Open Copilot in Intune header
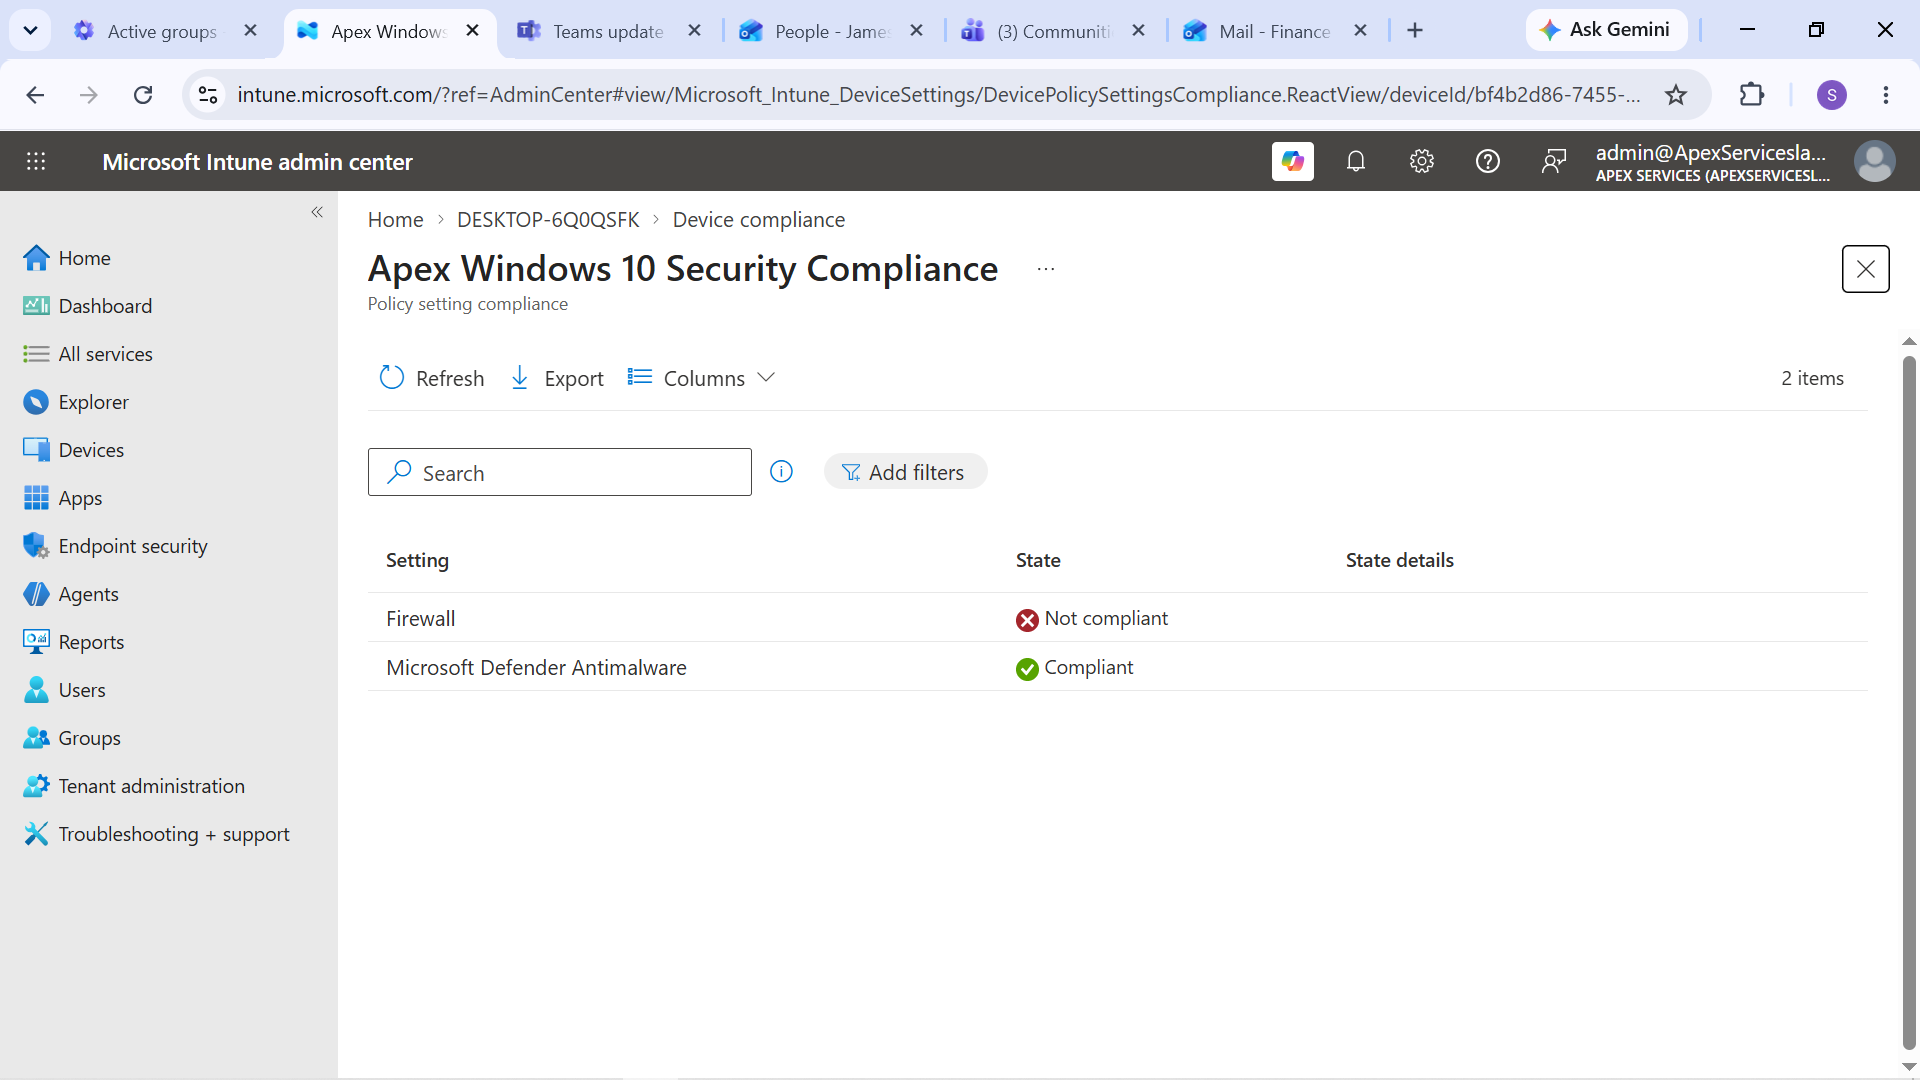Image resolution: width=1920 pixels, height=1080 pixels. [x=1292, y=161]
